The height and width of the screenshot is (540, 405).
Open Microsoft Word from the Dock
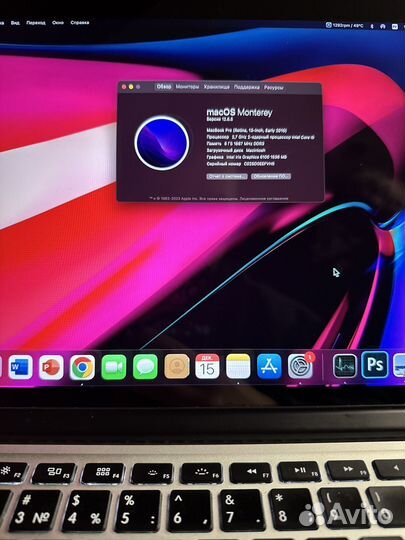[20, 367]
